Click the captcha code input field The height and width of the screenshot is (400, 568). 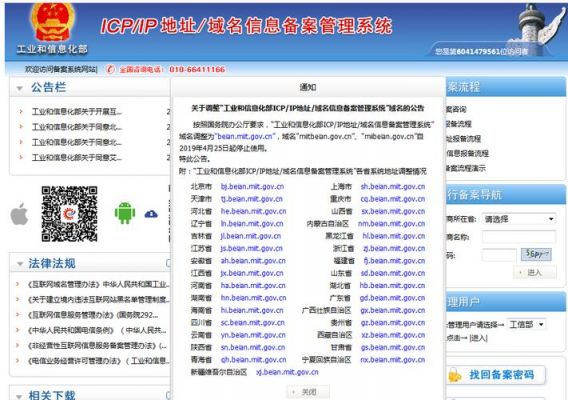pyautogui.click(x=499, y=255)
